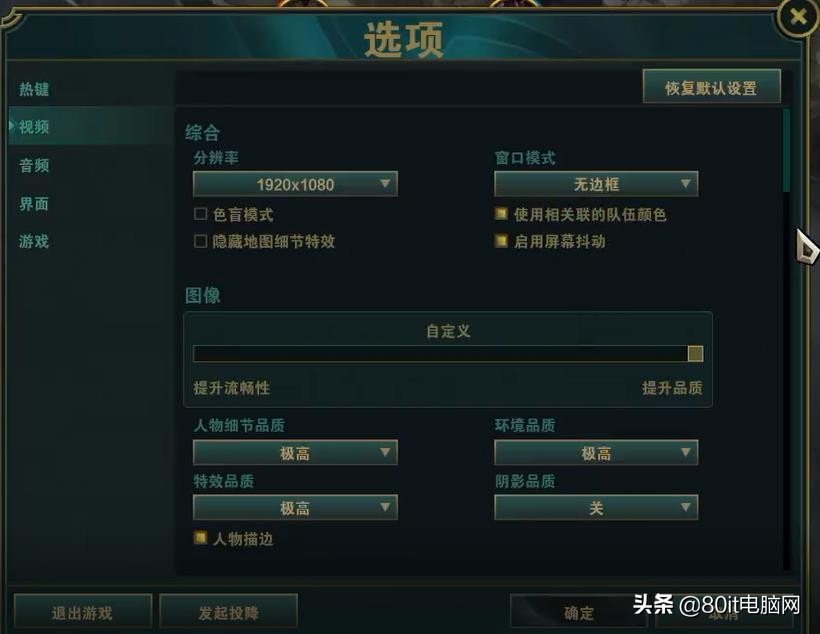This screenshot has width=820, height=634.
Task: Open the 窗口模式 window mode dropdown
Action: [595, 184]
